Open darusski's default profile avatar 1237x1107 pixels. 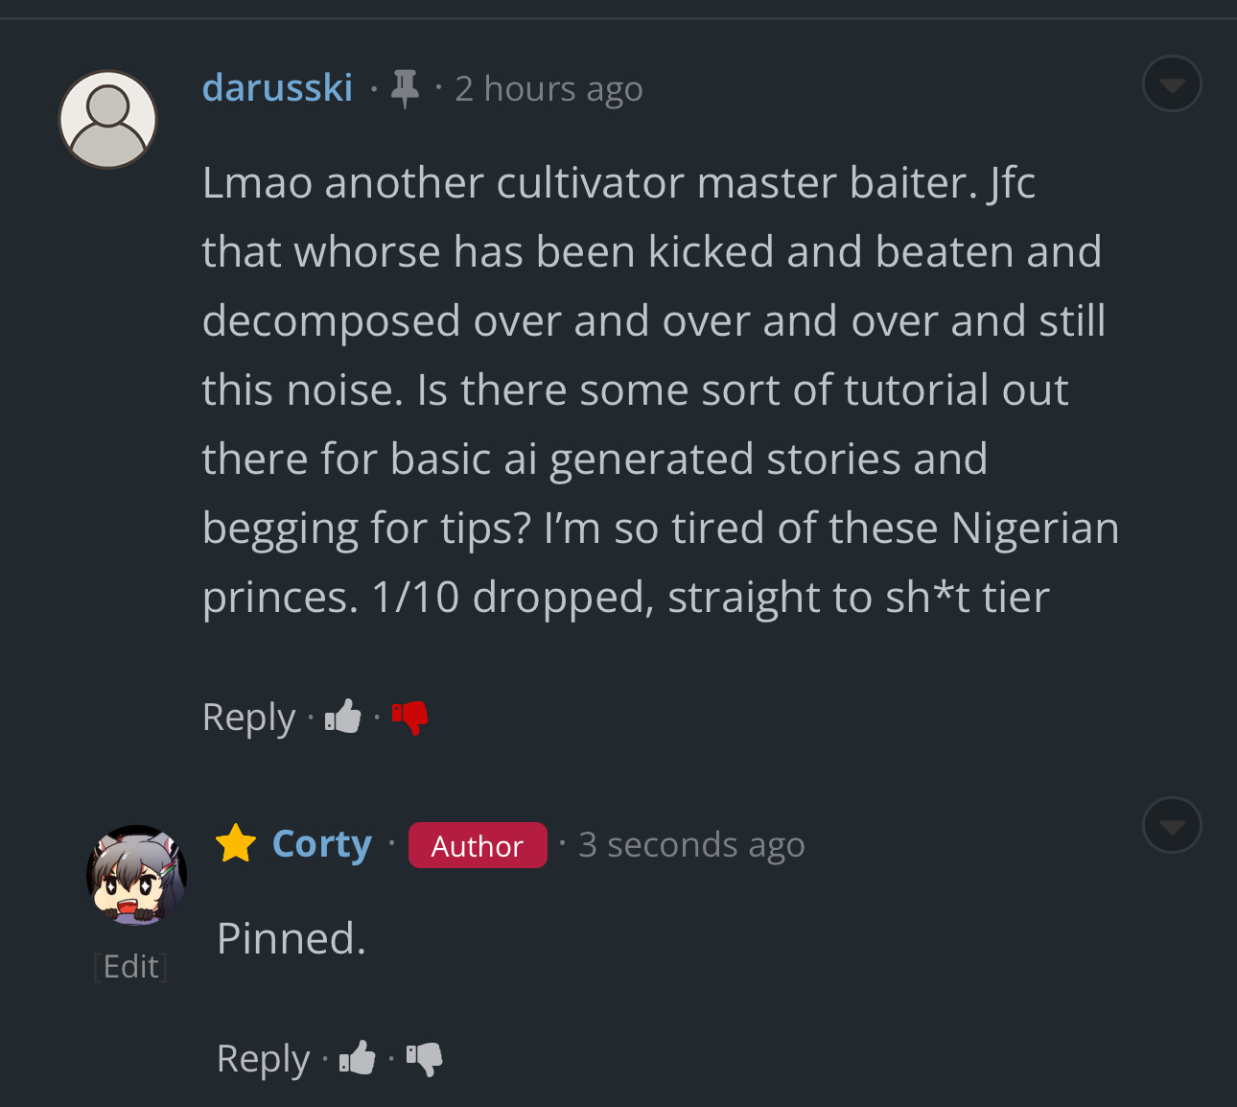(108, 119)
